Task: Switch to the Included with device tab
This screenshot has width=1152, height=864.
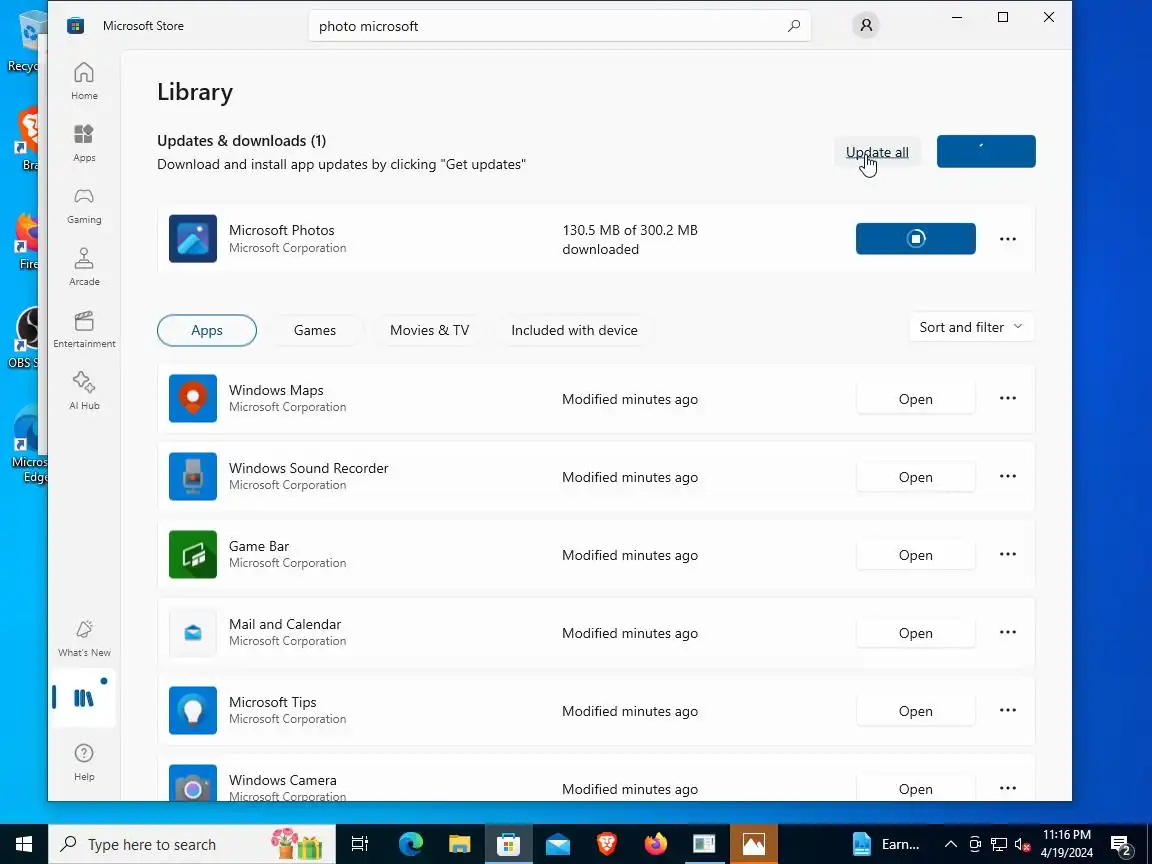Action: [x=574, y=331]
